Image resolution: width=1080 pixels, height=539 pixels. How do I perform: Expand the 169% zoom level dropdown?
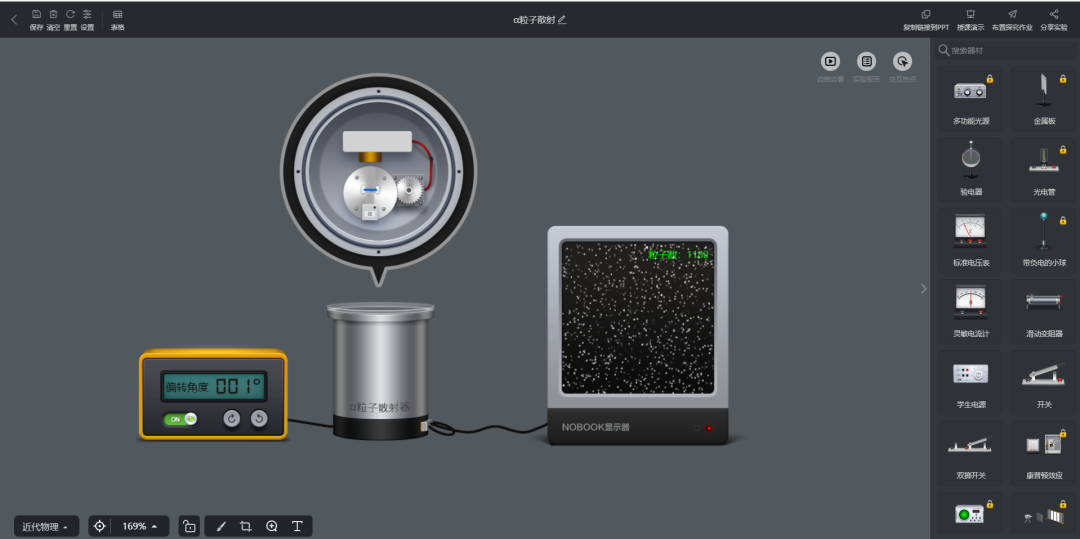[139, 526]
